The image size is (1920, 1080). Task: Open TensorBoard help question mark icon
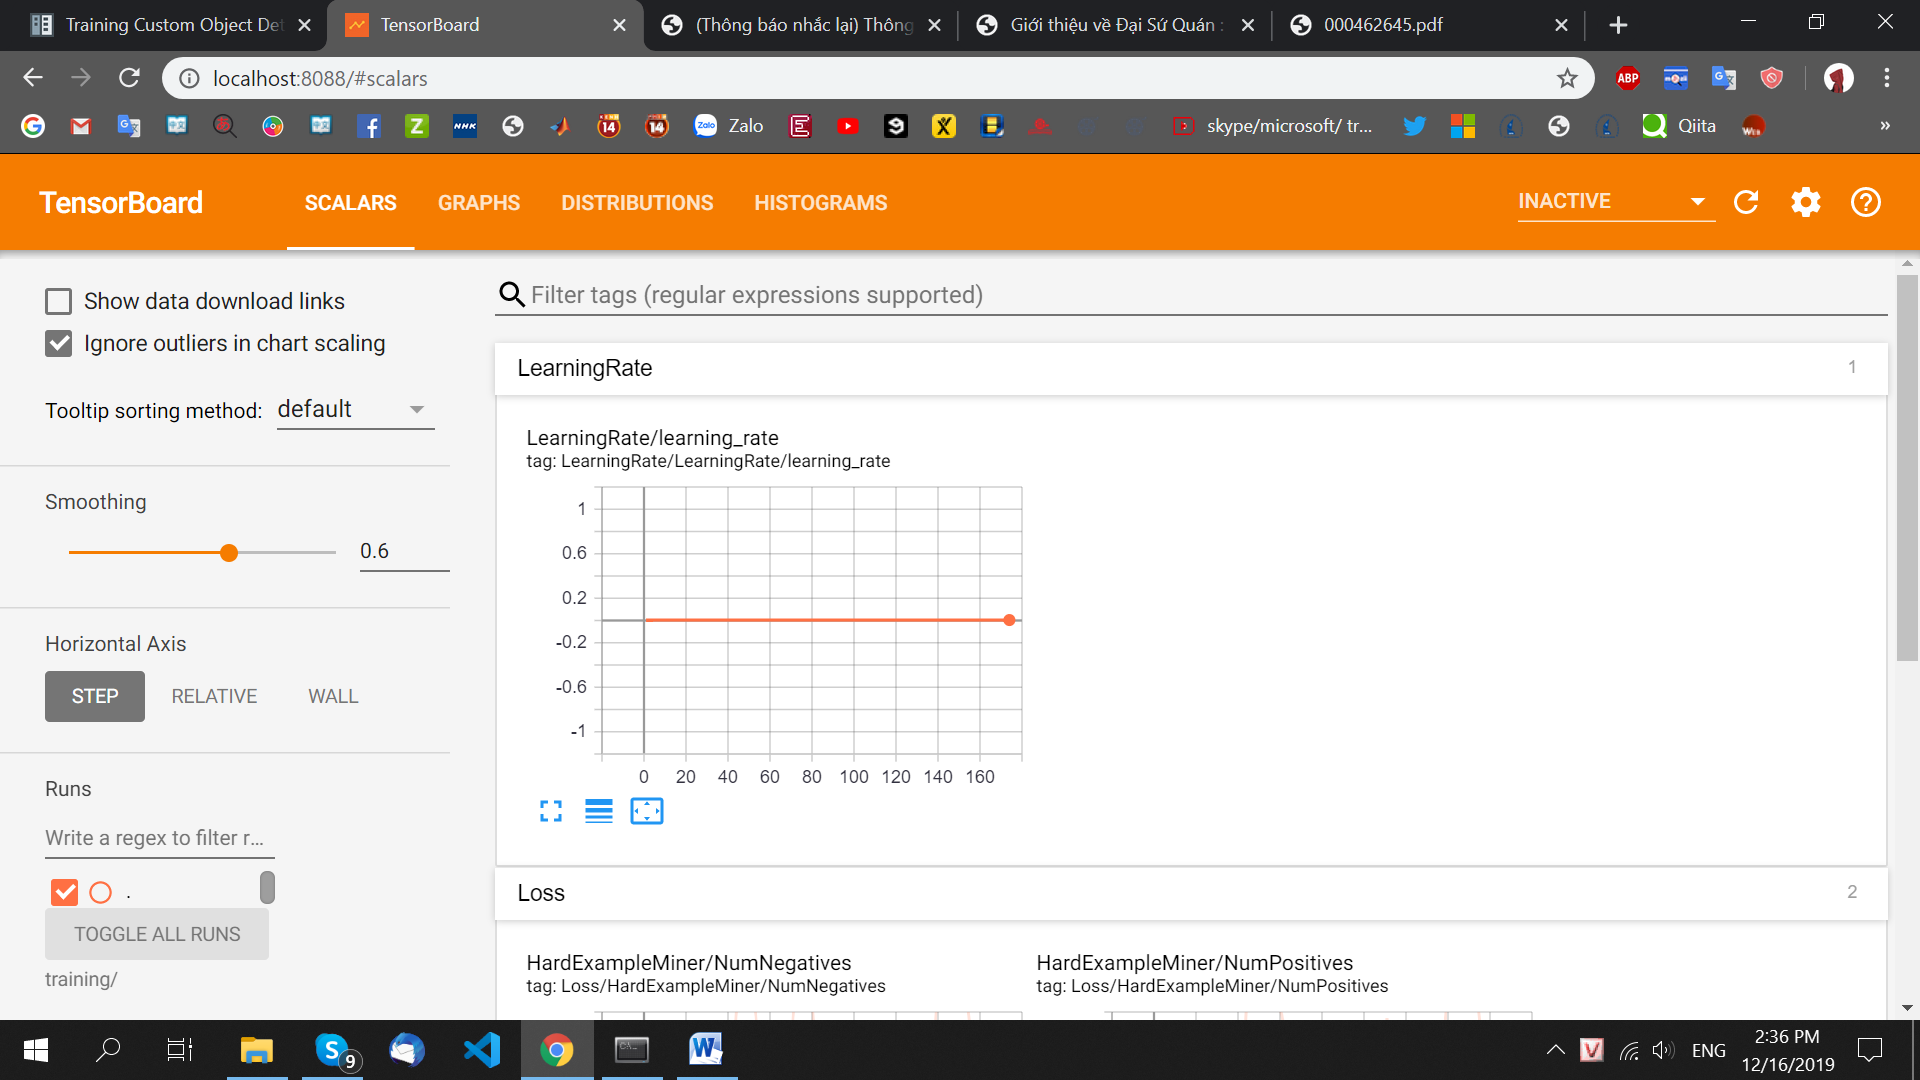(x=1866, y=202)
